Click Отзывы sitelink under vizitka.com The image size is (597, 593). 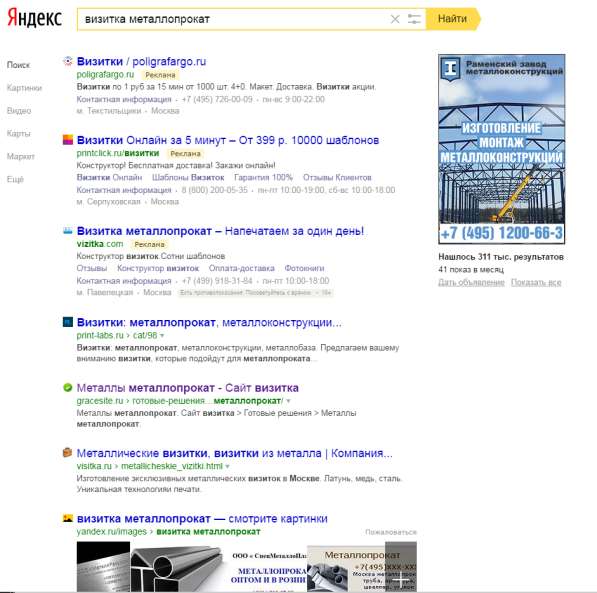(92, 268)
